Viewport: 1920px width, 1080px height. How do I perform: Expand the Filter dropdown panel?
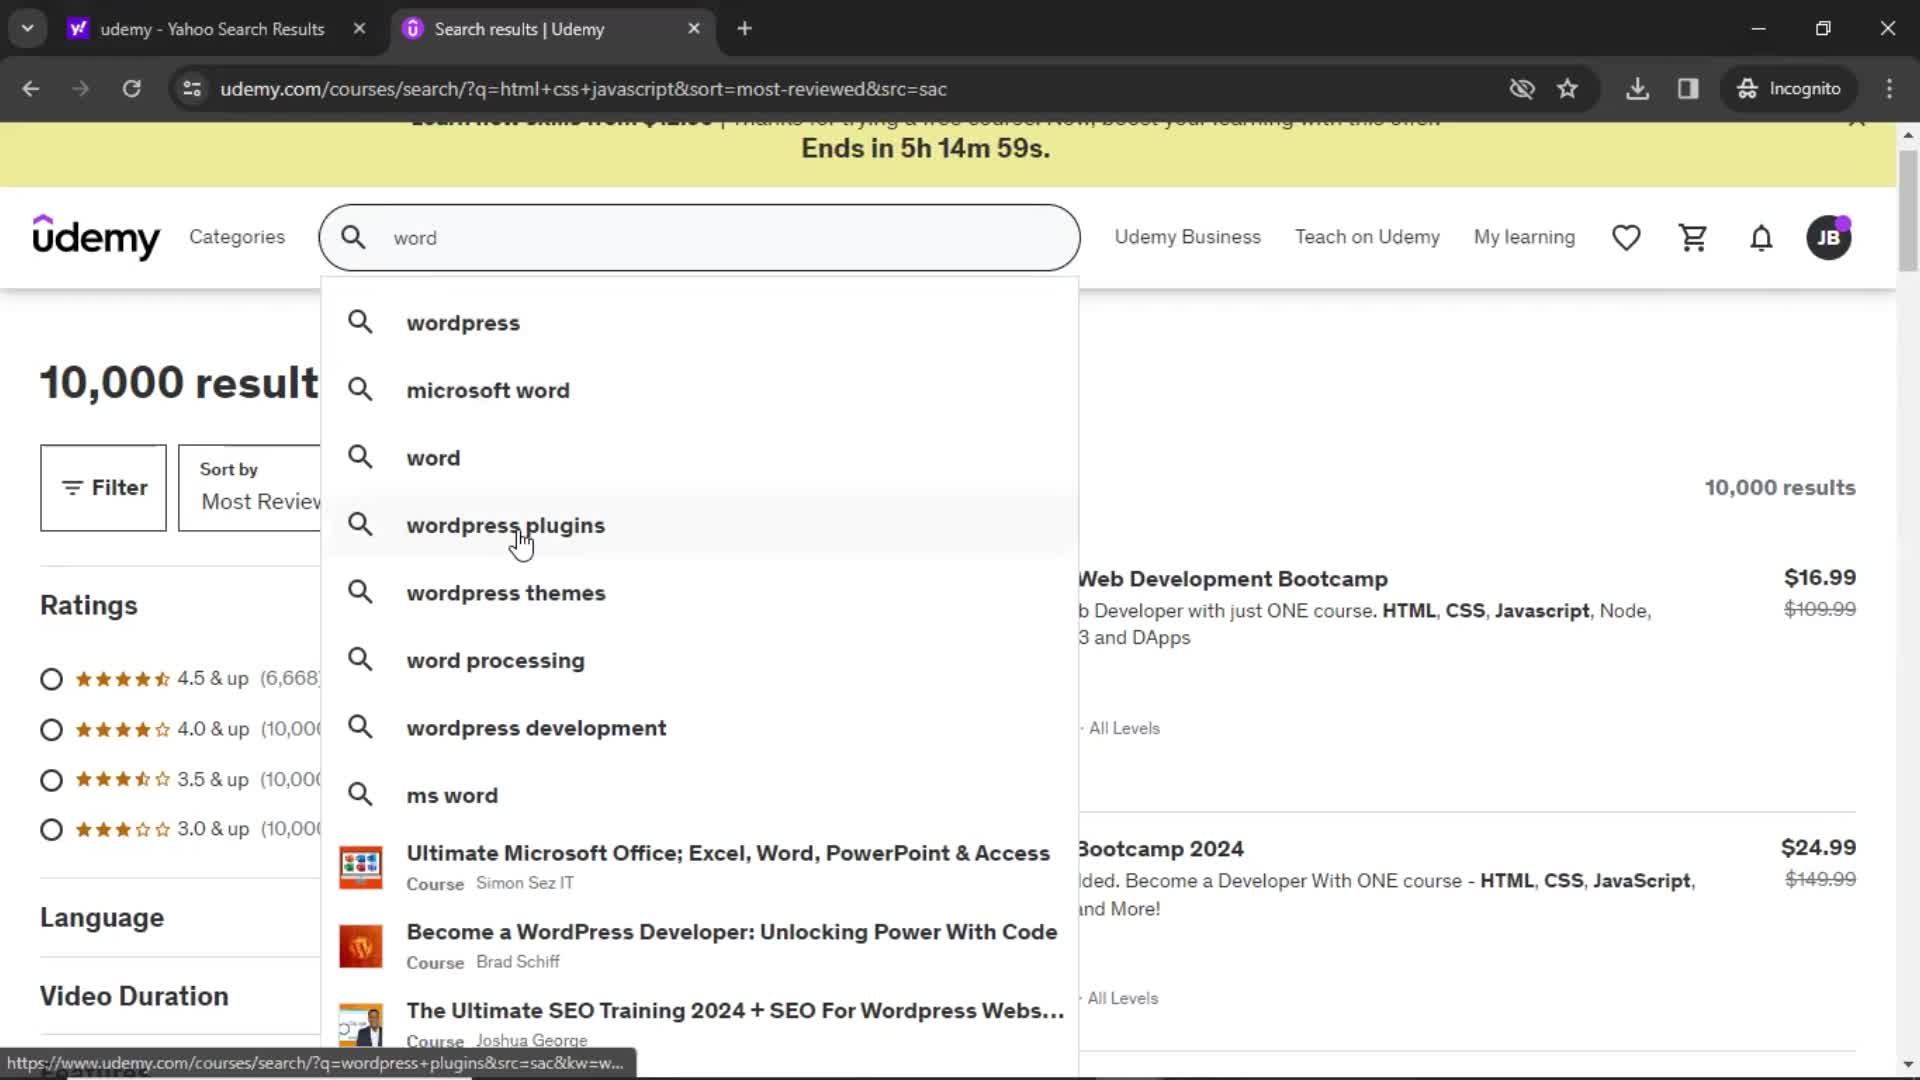pyautogui.click(x=103, y=487)
